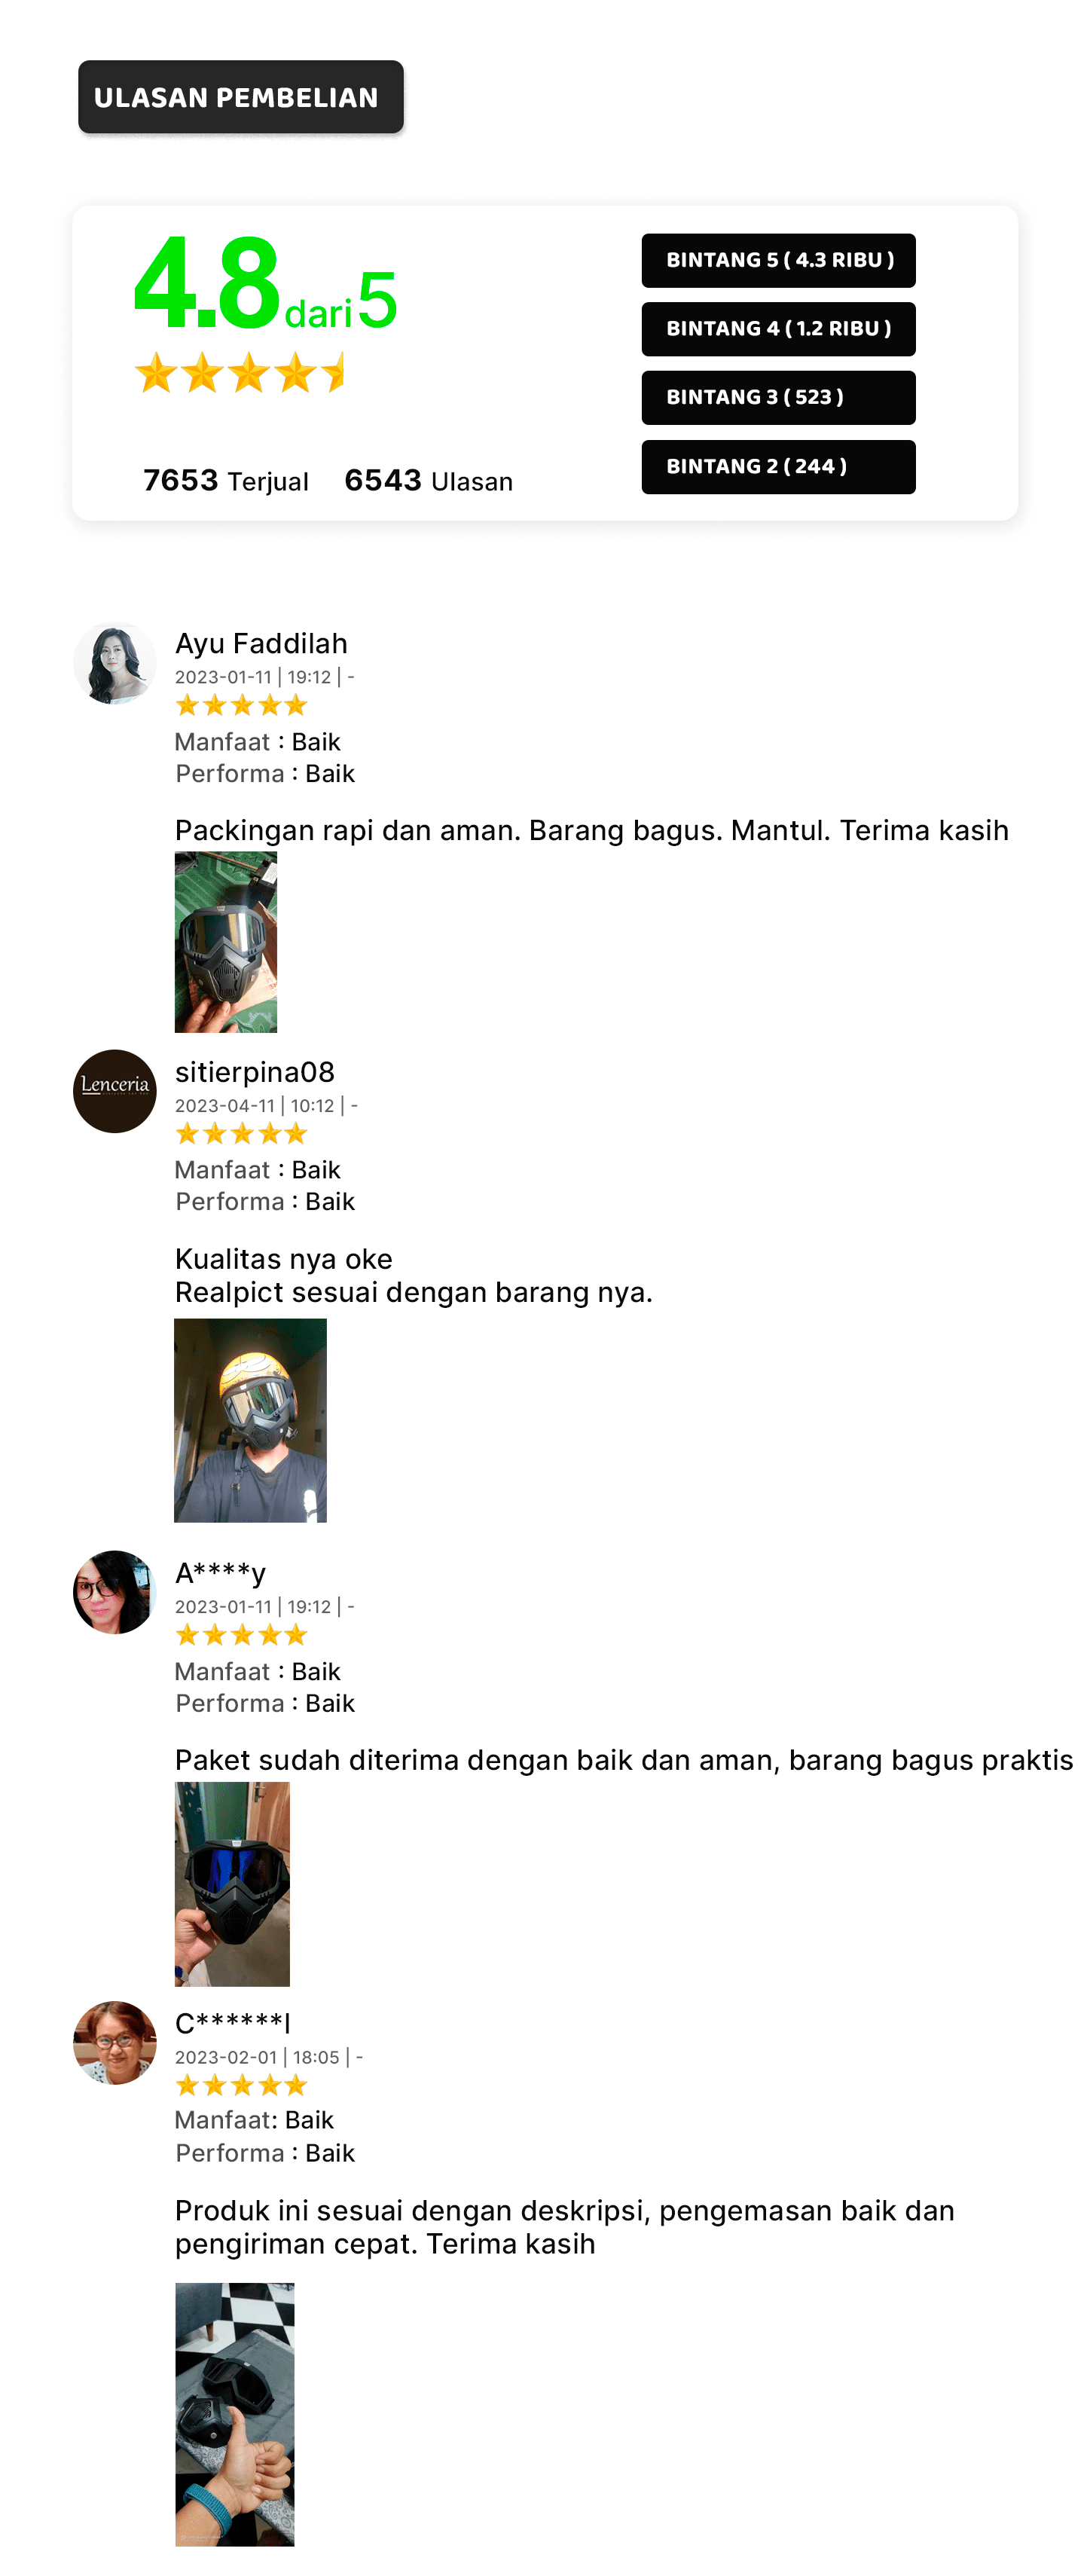This screenshot has width=1090, height=2576.
Task: Click C******l's five-star rating
Action: coord(241,2086)
